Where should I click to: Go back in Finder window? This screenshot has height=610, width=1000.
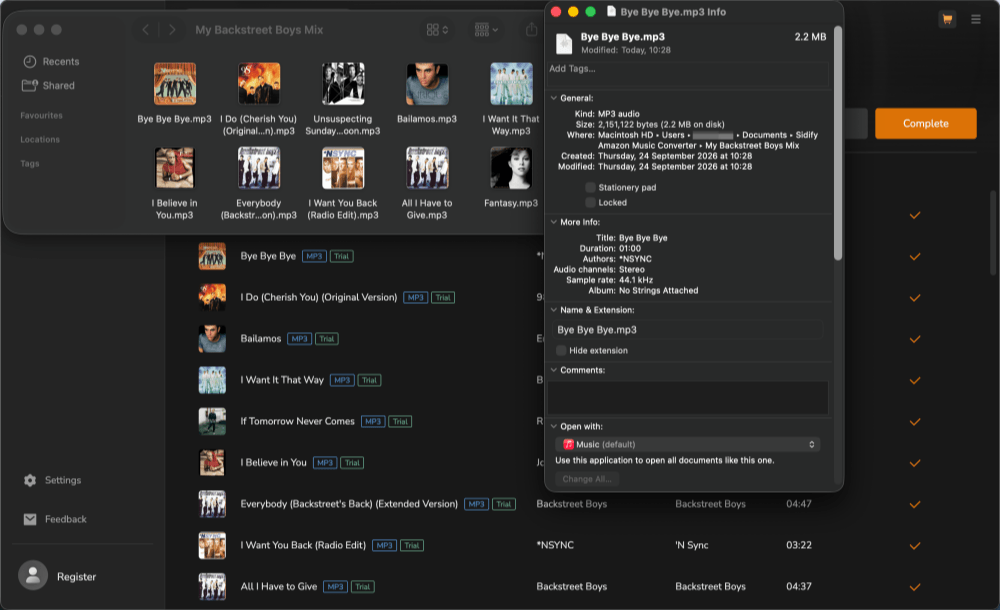click(145, 29)
